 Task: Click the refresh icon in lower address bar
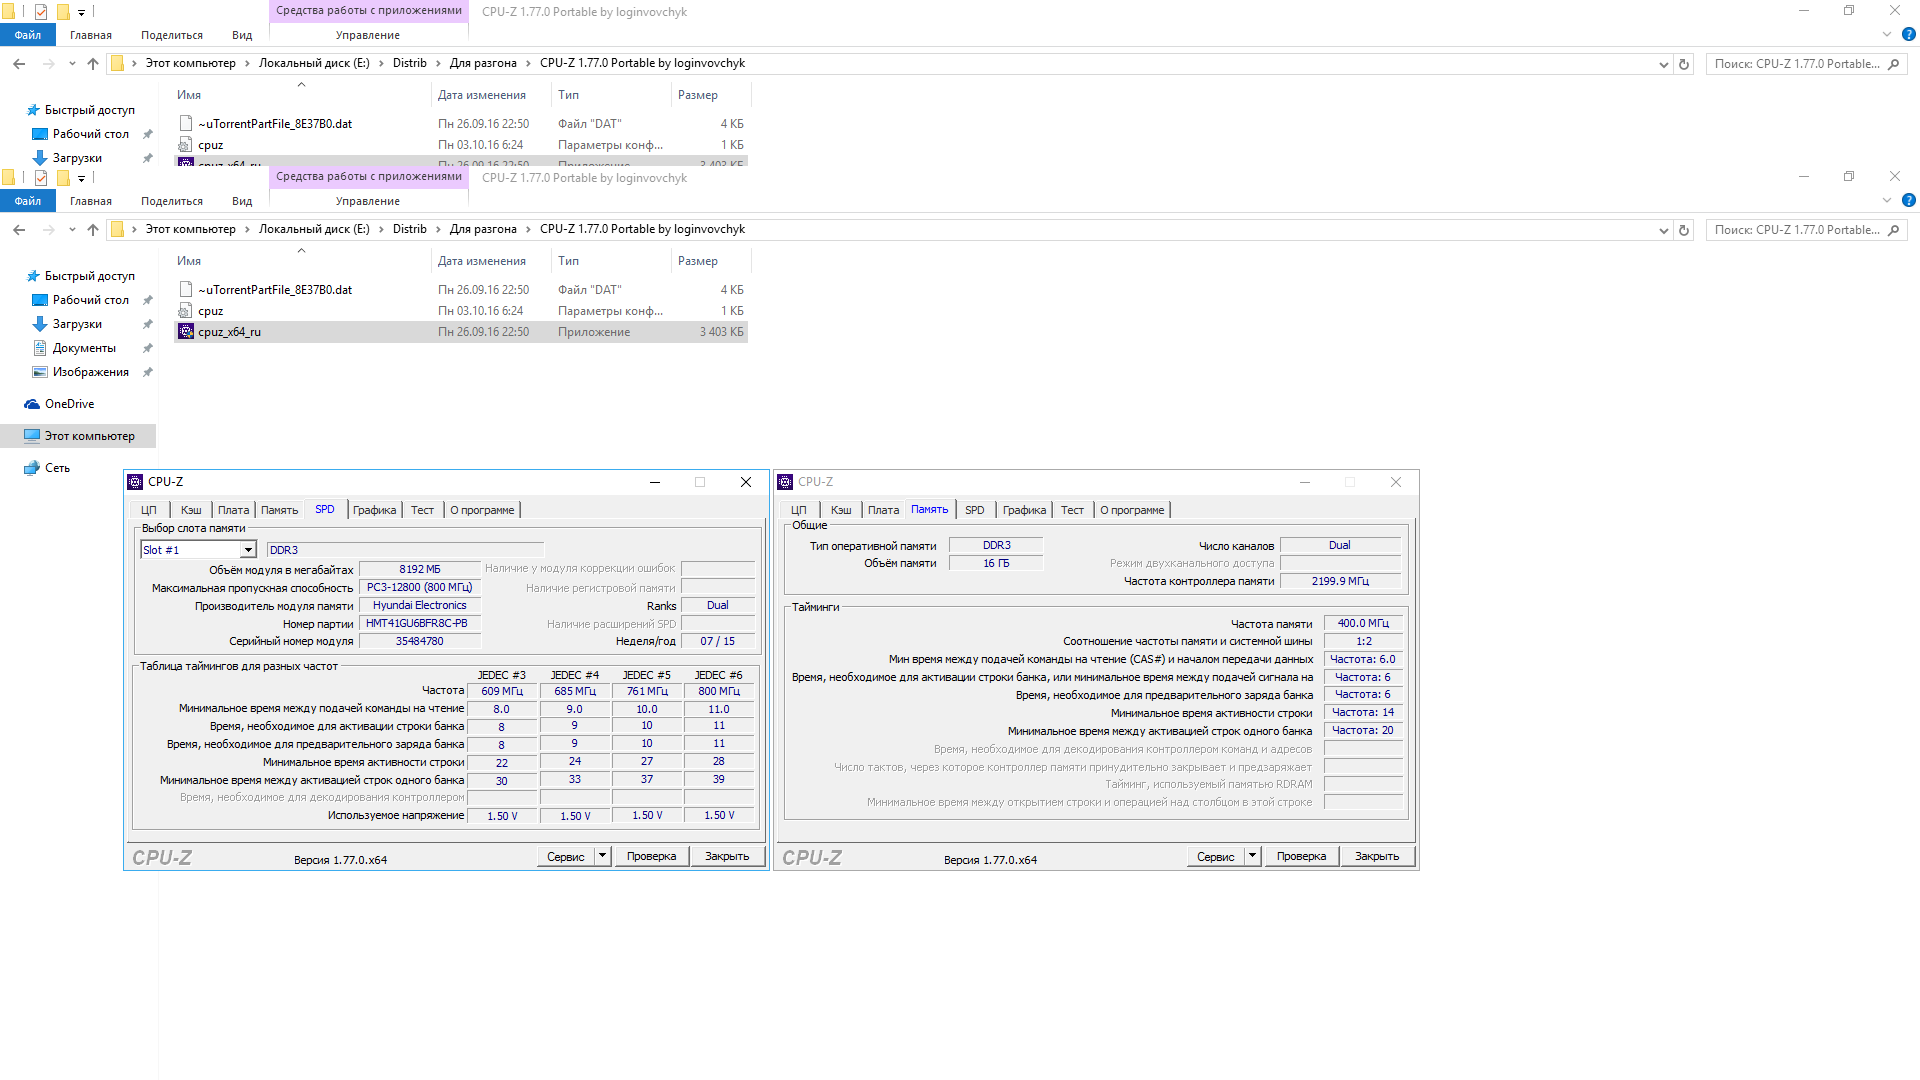(1684, 230)
